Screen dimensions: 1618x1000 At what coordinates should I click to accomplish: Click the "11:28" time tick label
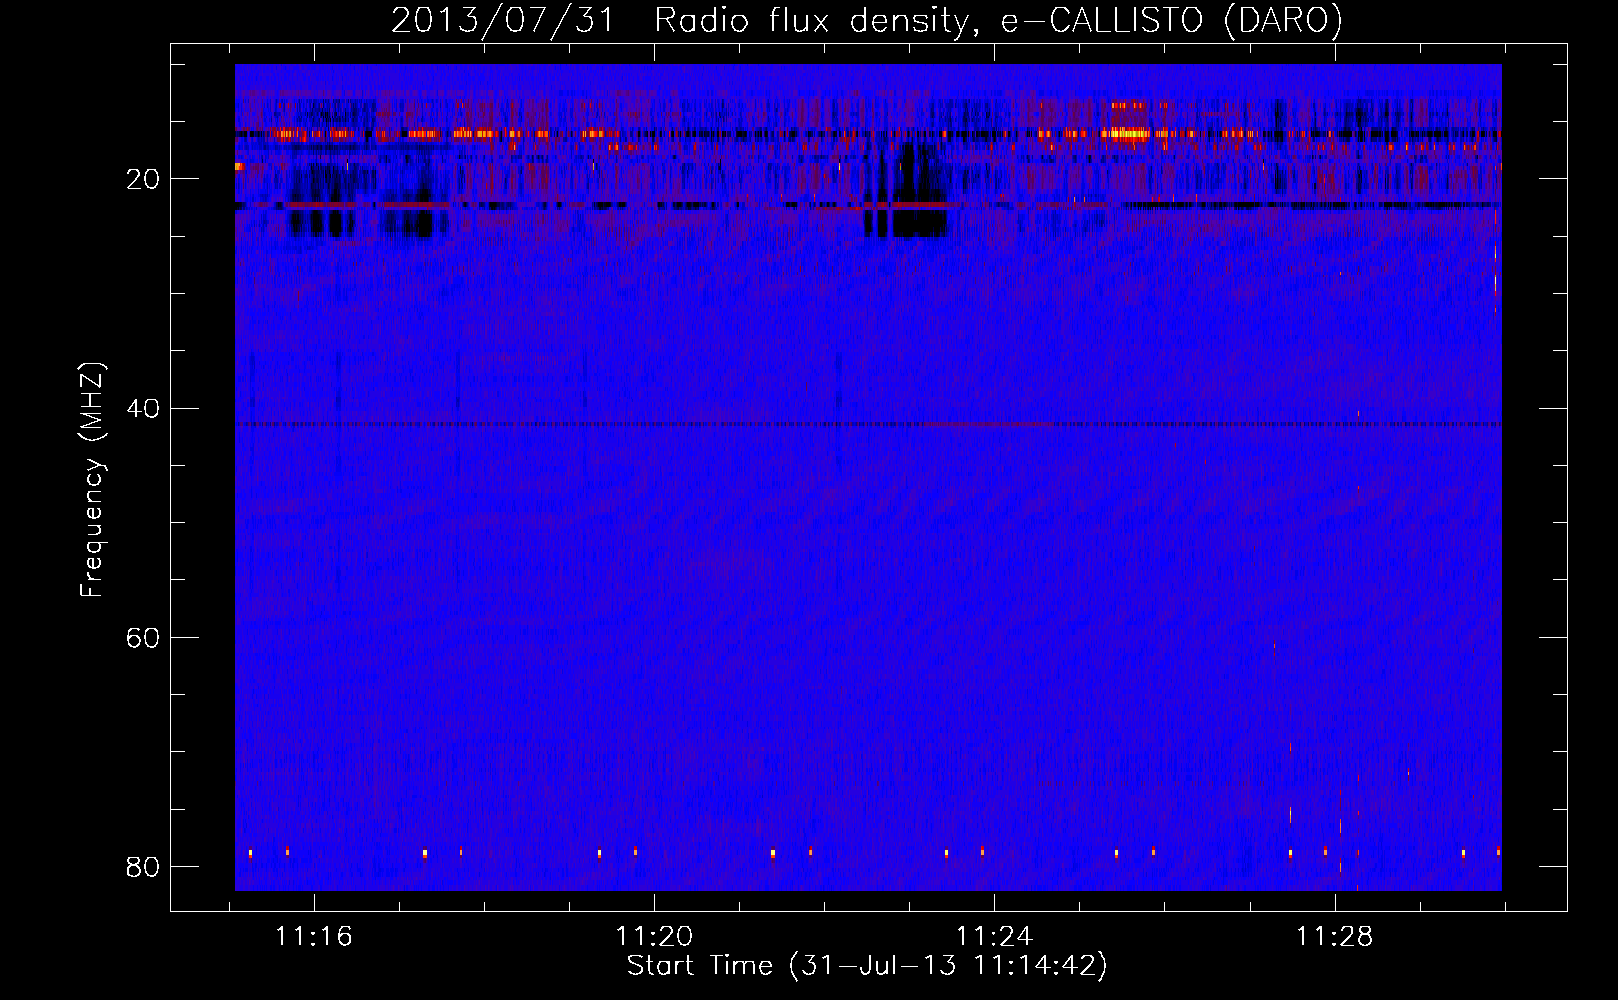pyautogui.click(x=1335, y=937)
